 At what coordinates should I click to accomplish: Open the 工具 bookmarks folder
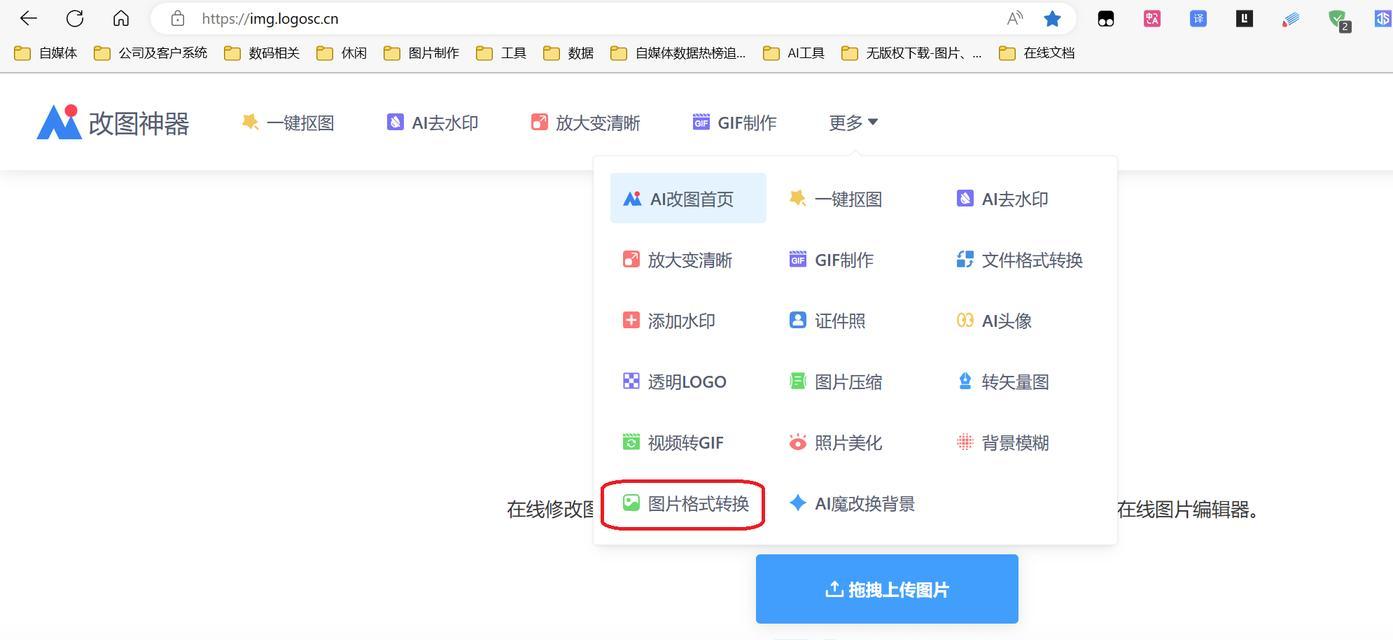click(x=501, y=53)
